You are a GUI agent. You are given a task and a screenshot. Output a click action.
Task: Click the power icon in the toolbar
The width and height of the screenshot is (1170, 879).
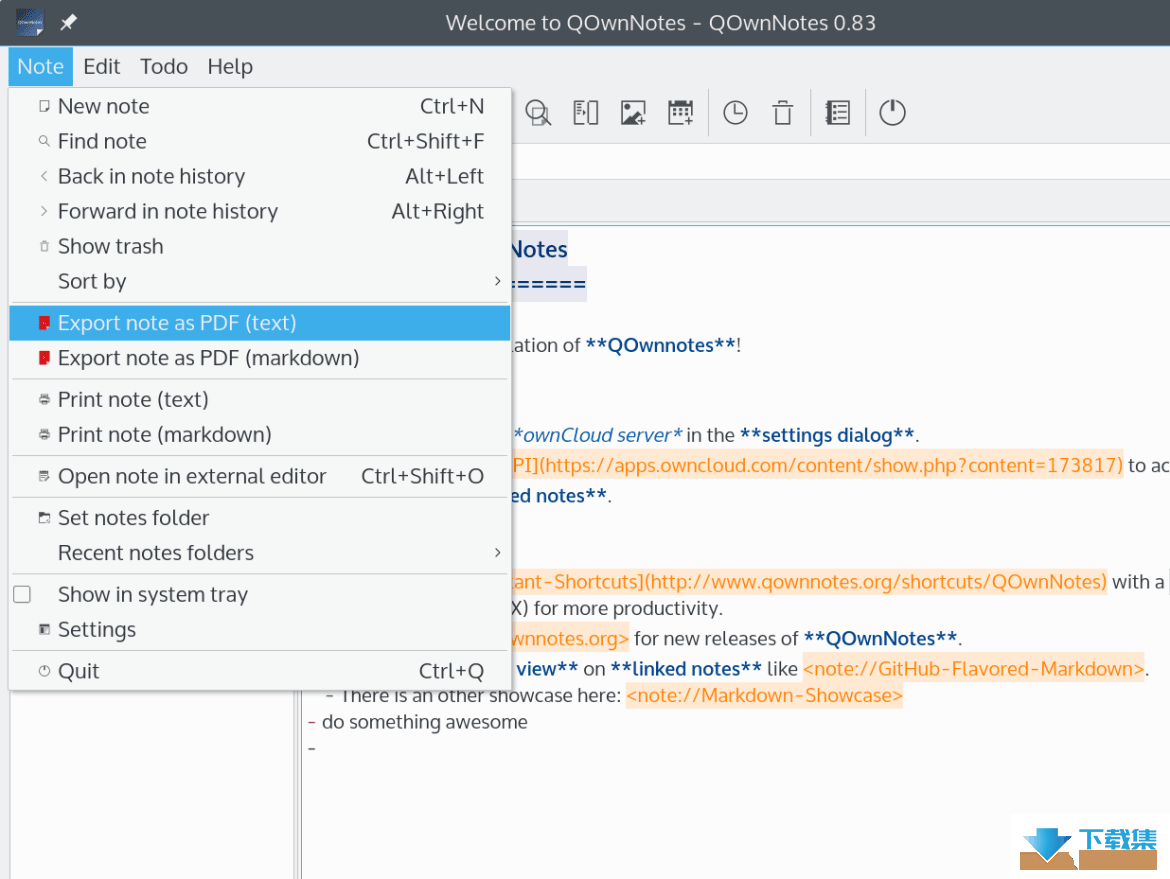click(892, 113)
